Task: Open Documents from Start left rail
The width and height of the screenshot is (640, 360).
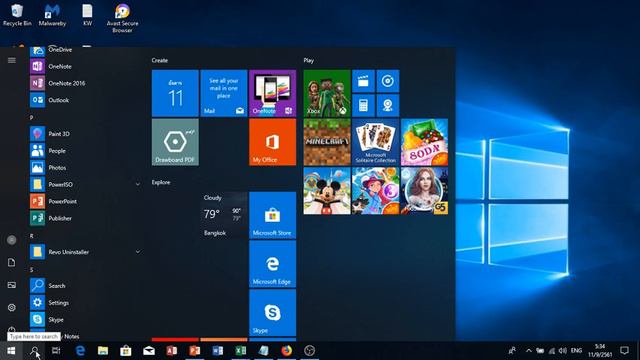Action: point(11,262)
